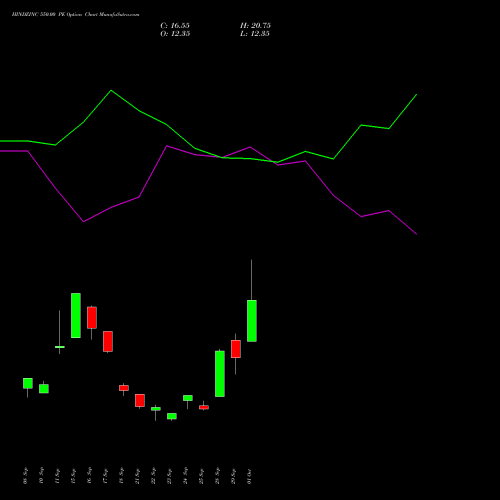This screenshot has width=500, height=500.
Task: Click the 18 Sep date label
Action: 122,476
